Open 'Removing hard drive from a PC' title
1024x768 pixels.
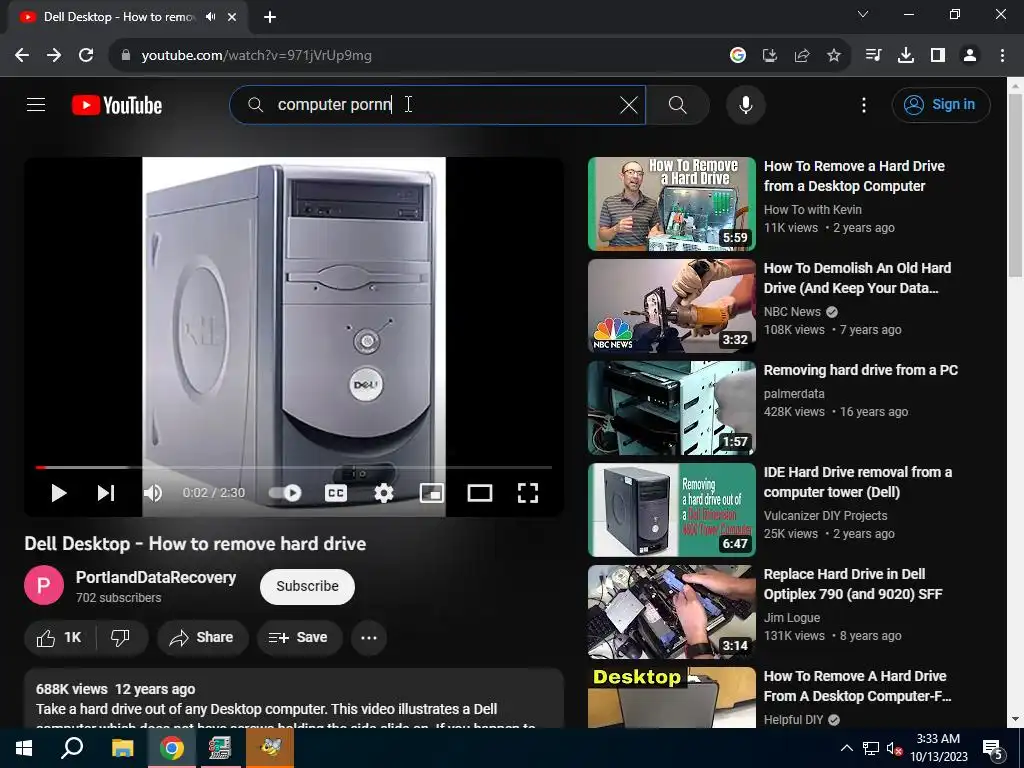click(861, 370)
